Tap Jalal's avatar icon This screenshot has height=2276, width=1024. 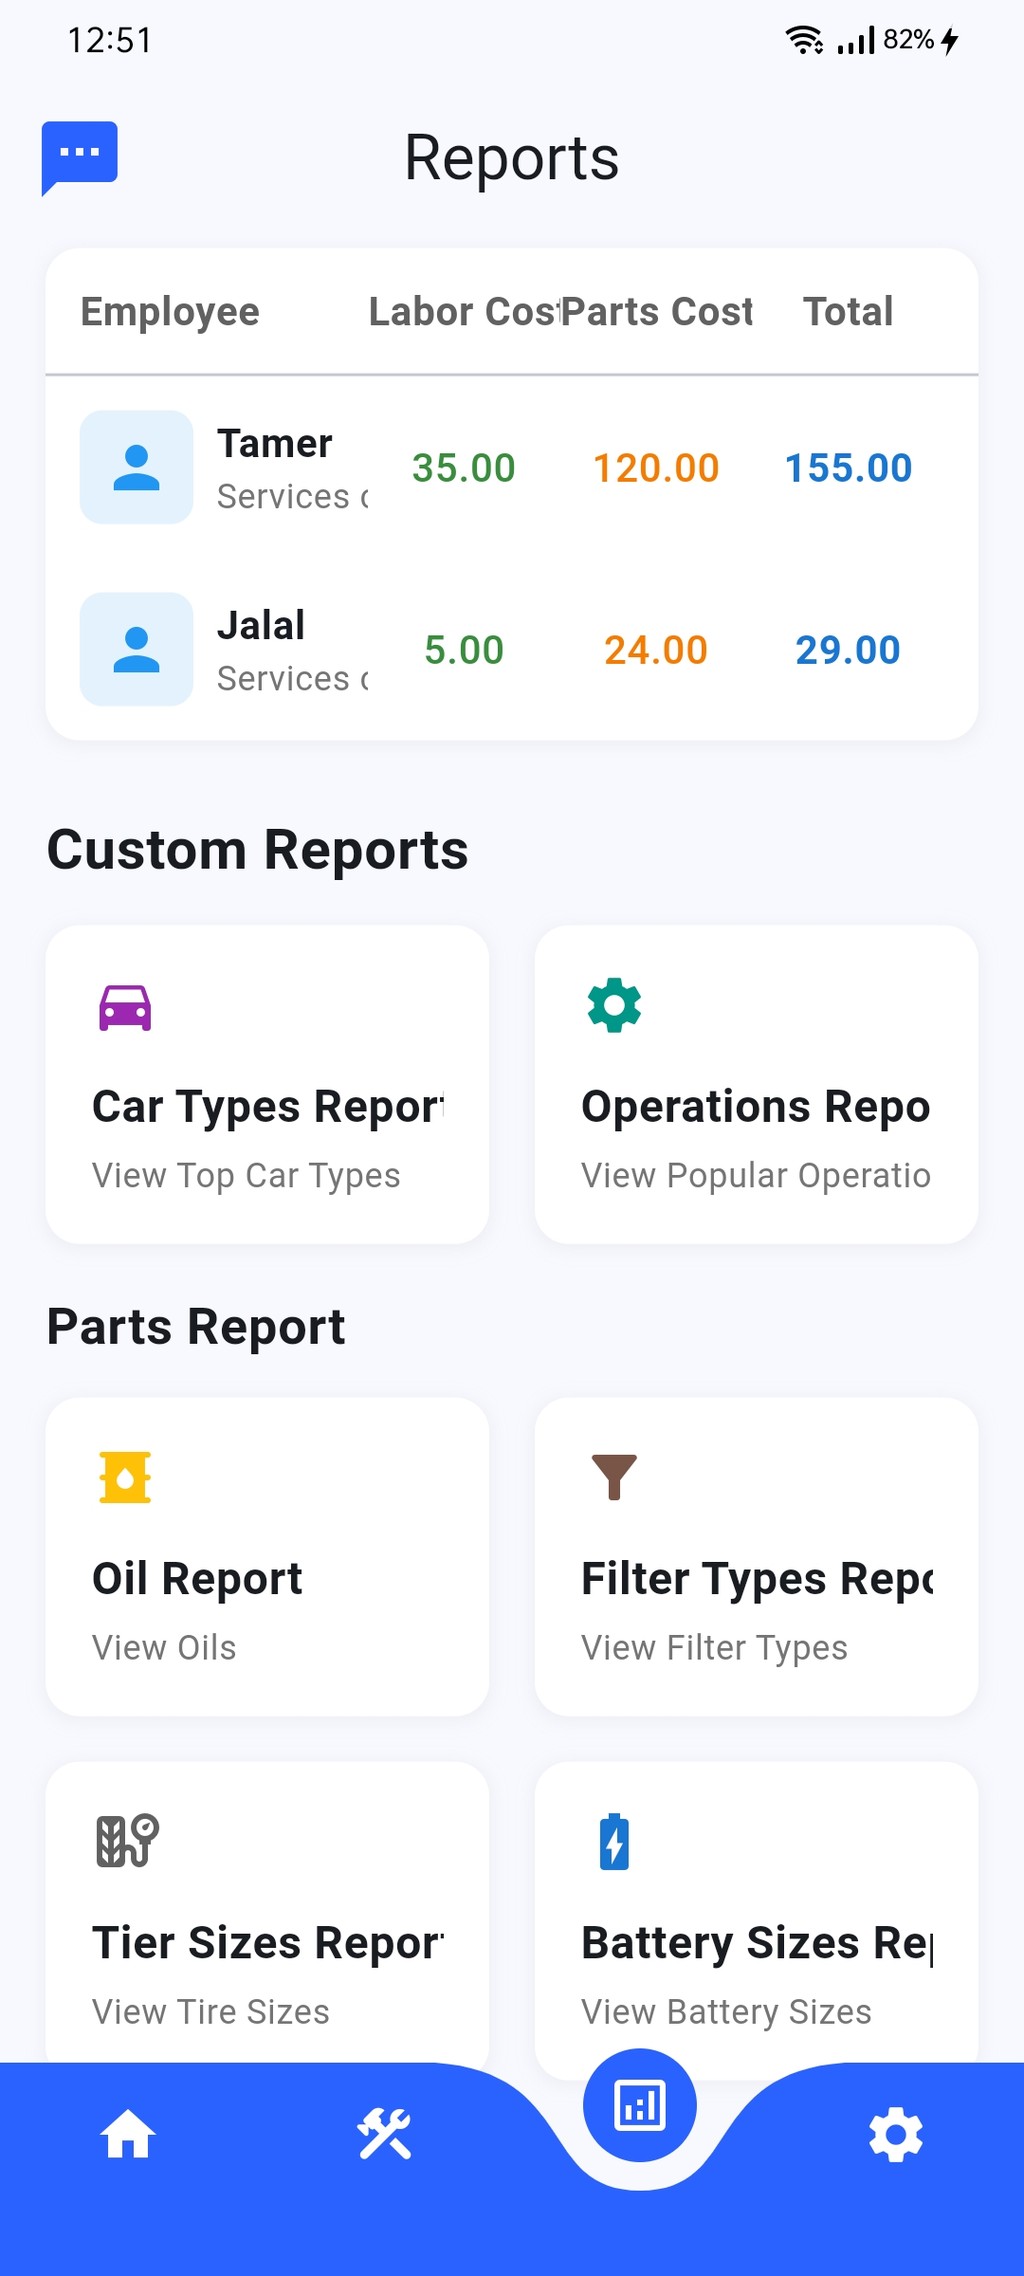pyautogui.click(x=137, y=649)
